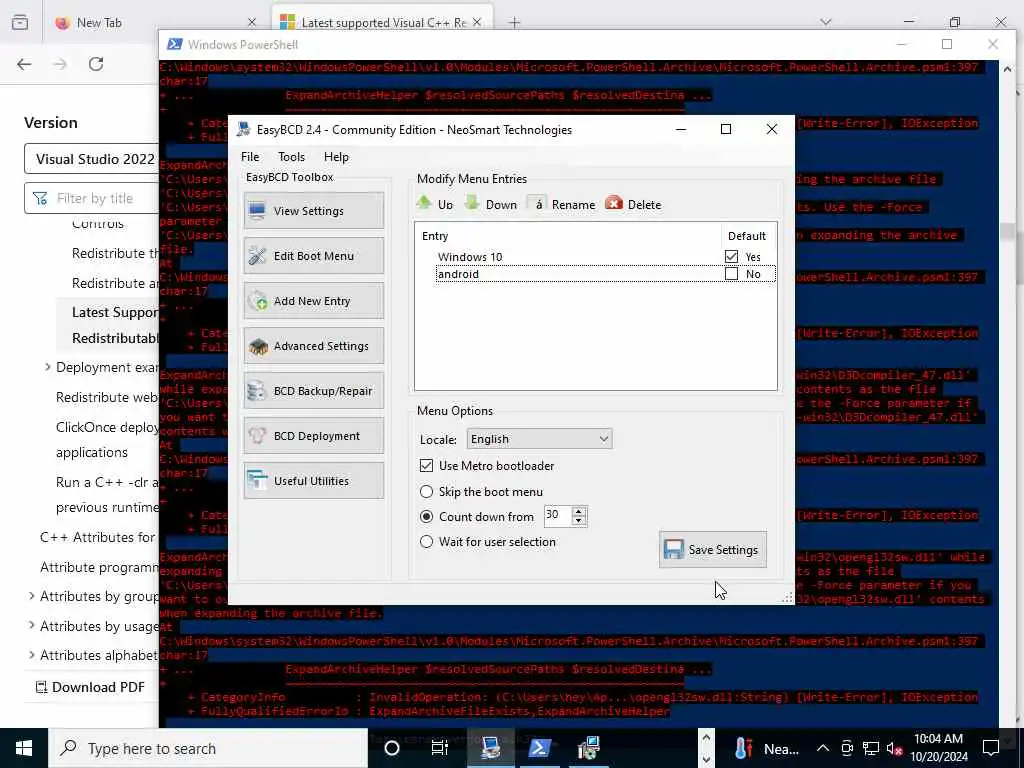The height and width of the screenshot is (768, 1024).
Task: Click Save Settings button
Action: (x=712, y=550)
